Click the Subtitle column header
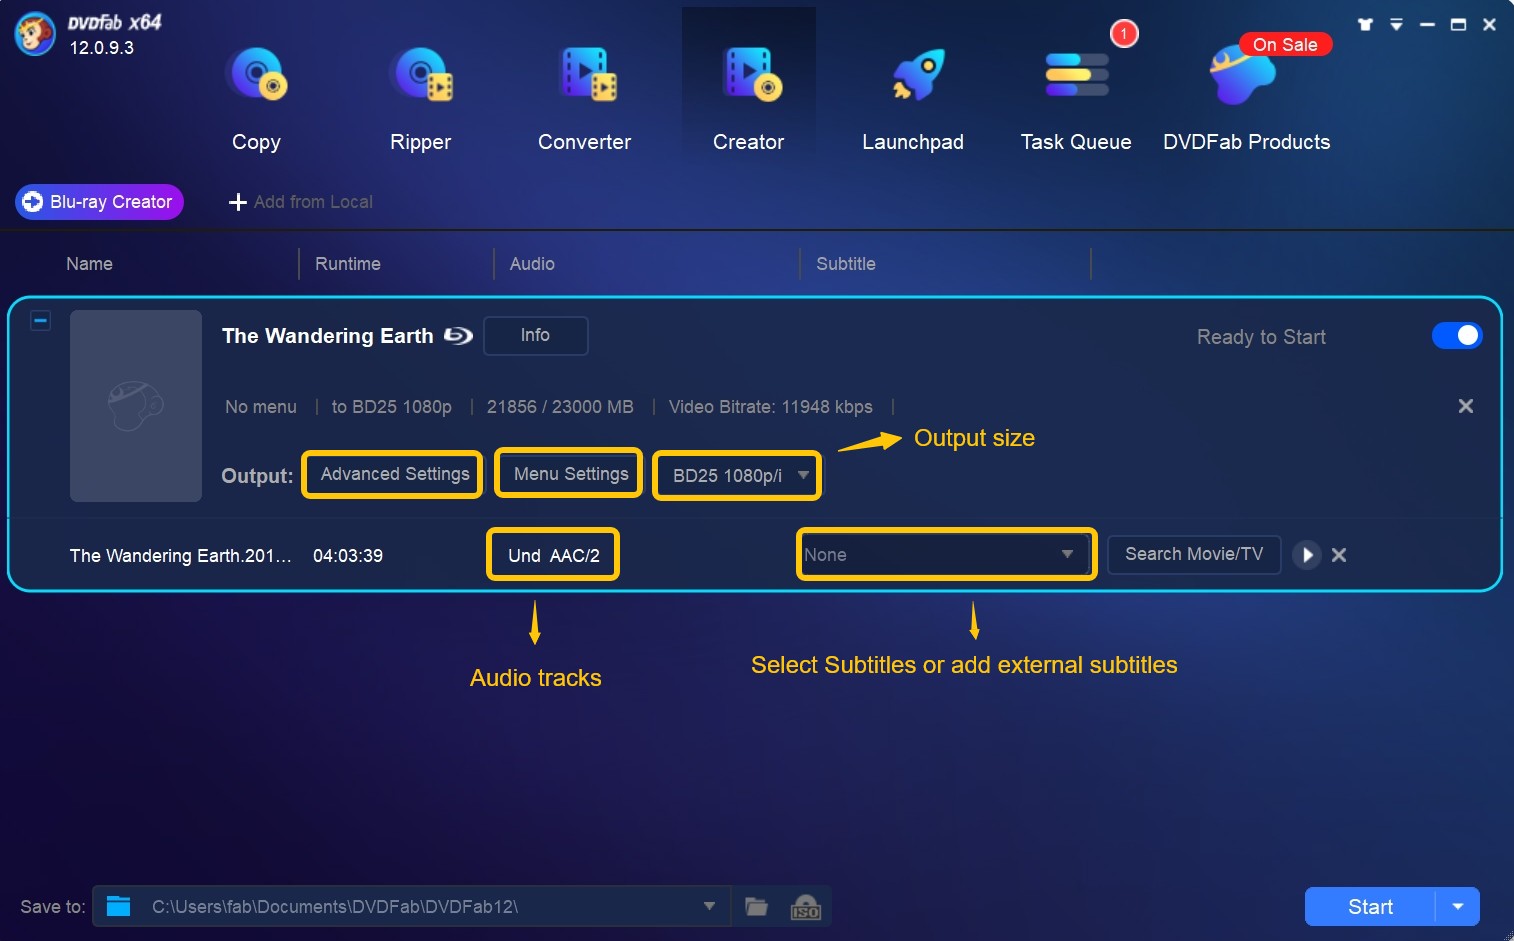 point(846,264)
